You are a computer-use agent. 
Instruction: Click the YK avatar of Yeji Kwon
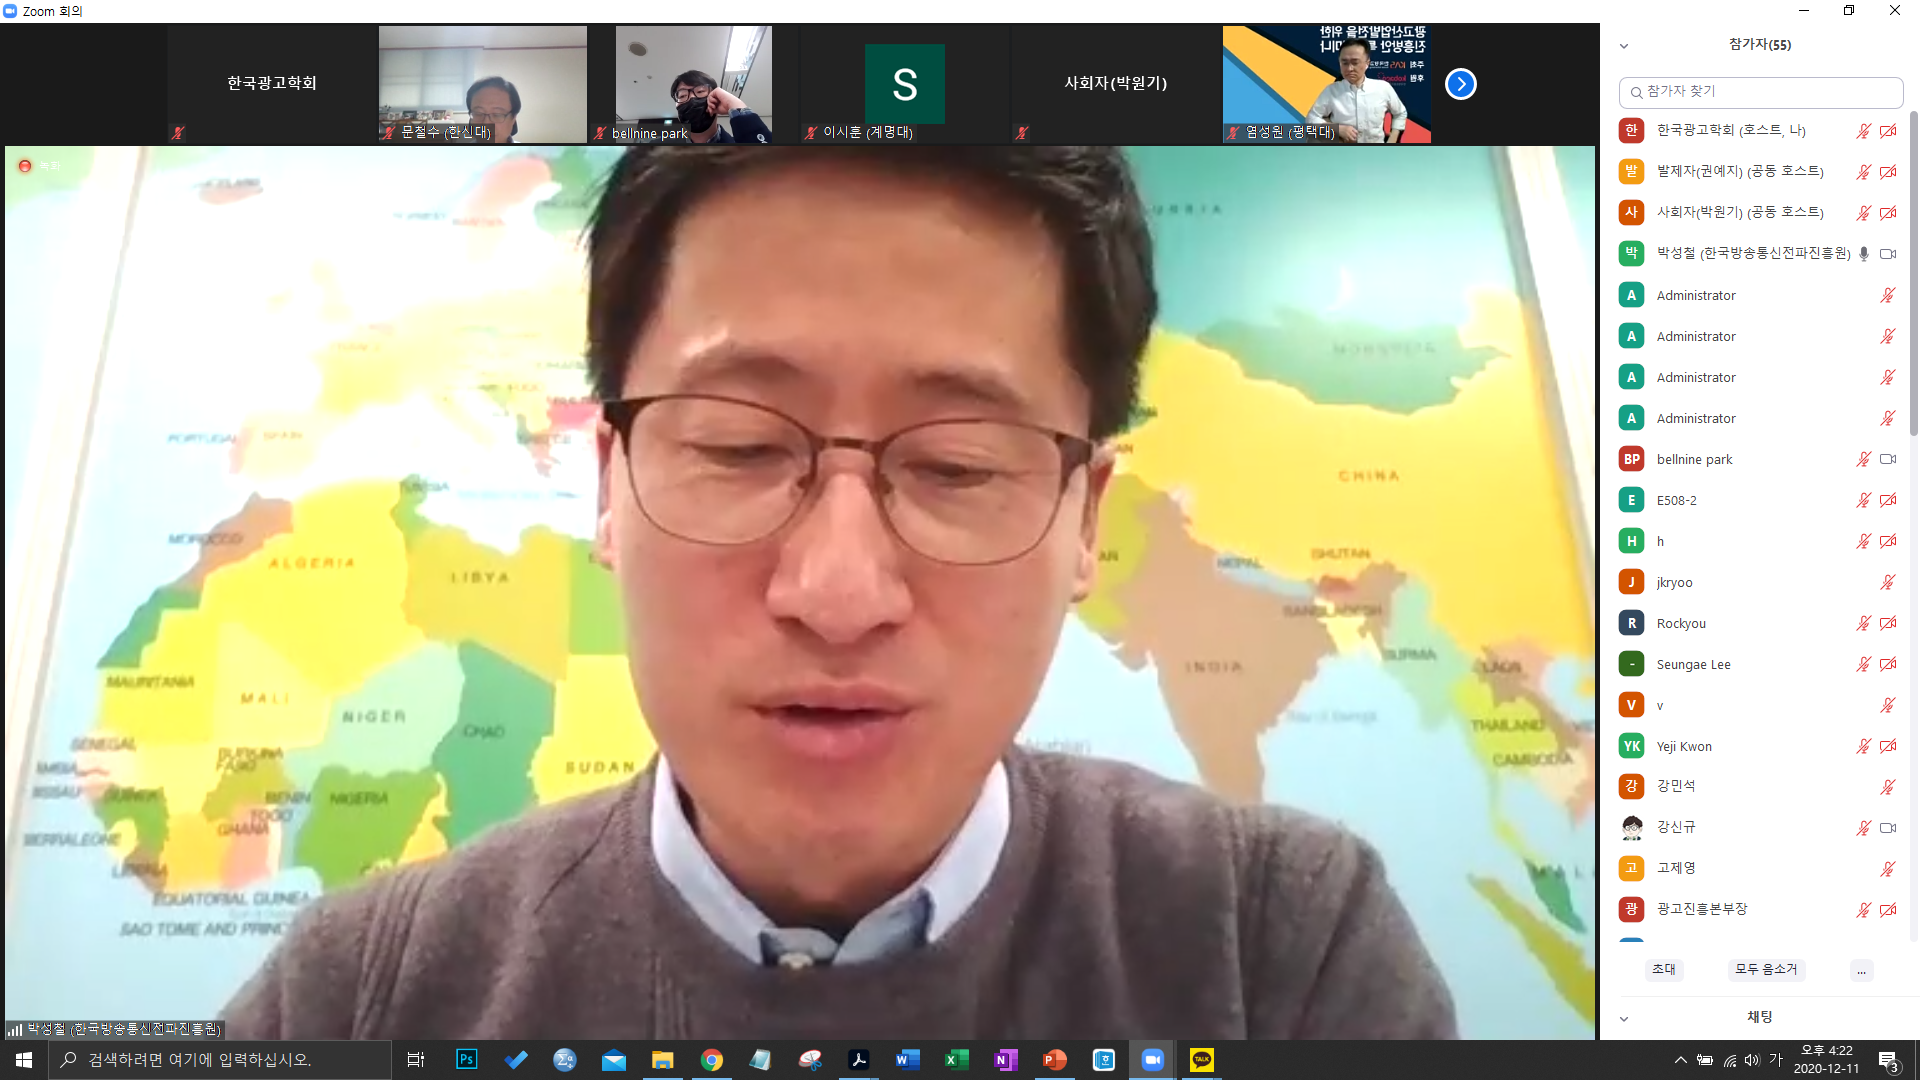(x=1631, y=746)
